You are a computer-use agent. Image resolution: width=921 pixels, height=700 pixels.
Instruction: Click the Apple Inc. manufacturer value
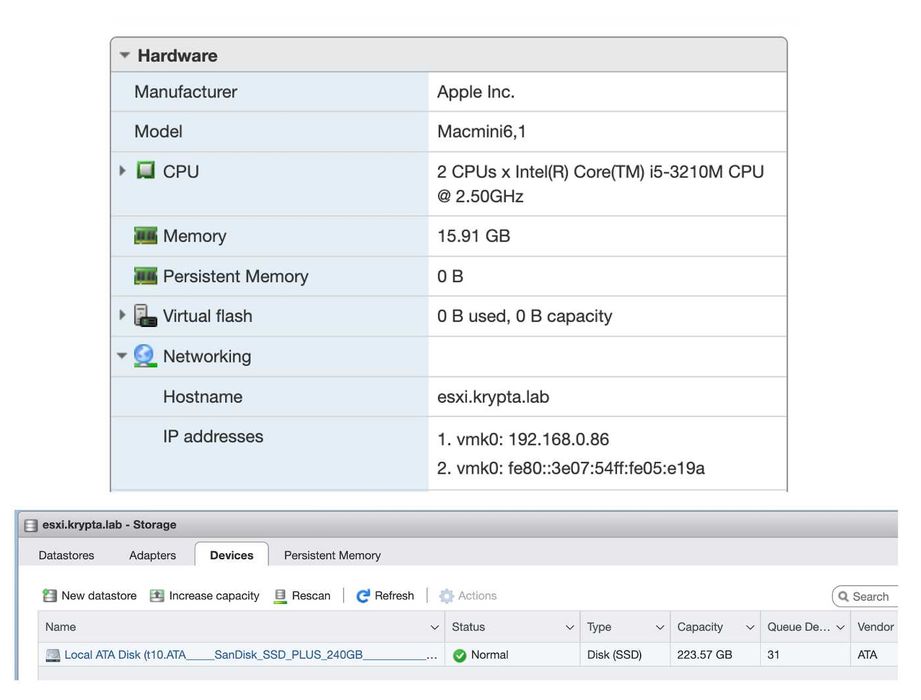476,92
